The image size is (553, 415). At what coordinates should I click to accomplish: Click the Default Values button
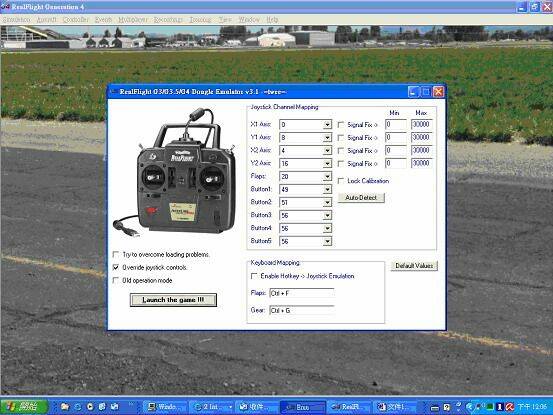(414, 266)
